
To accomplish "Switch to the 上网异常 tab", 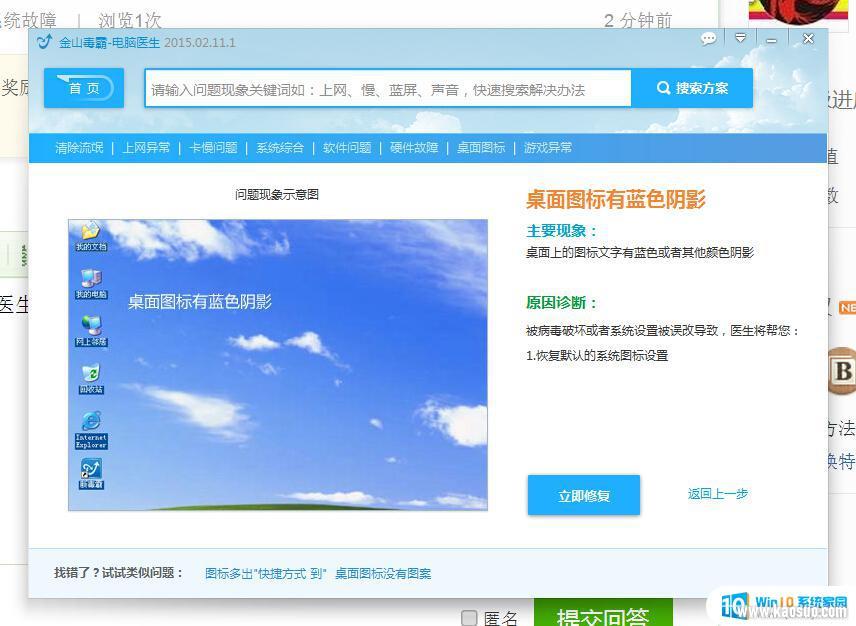I will point(146,147).
